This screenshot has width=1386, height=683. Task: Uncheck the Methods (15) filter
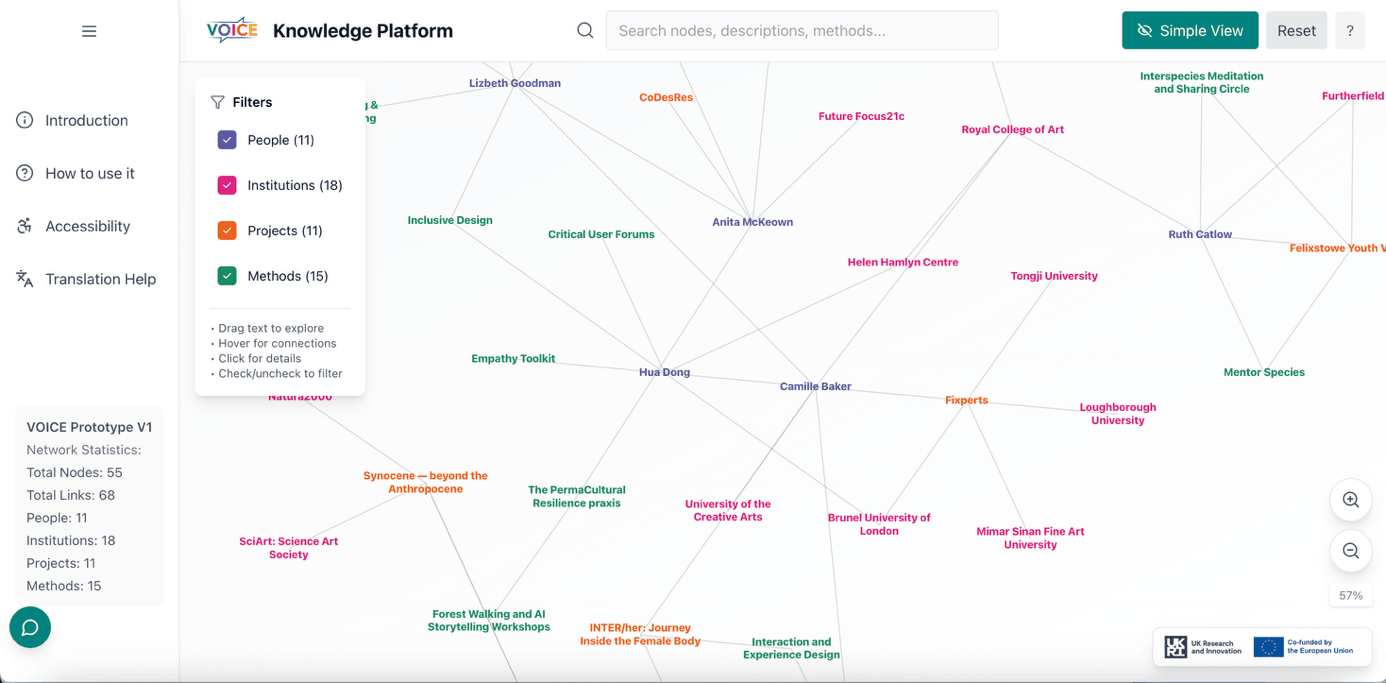[x=227, y=276]
